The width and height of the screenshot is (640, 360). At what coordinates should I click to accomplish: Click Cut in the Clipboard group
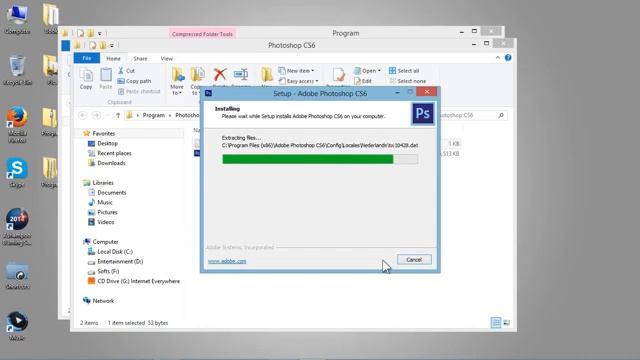(x=127, y=71)
